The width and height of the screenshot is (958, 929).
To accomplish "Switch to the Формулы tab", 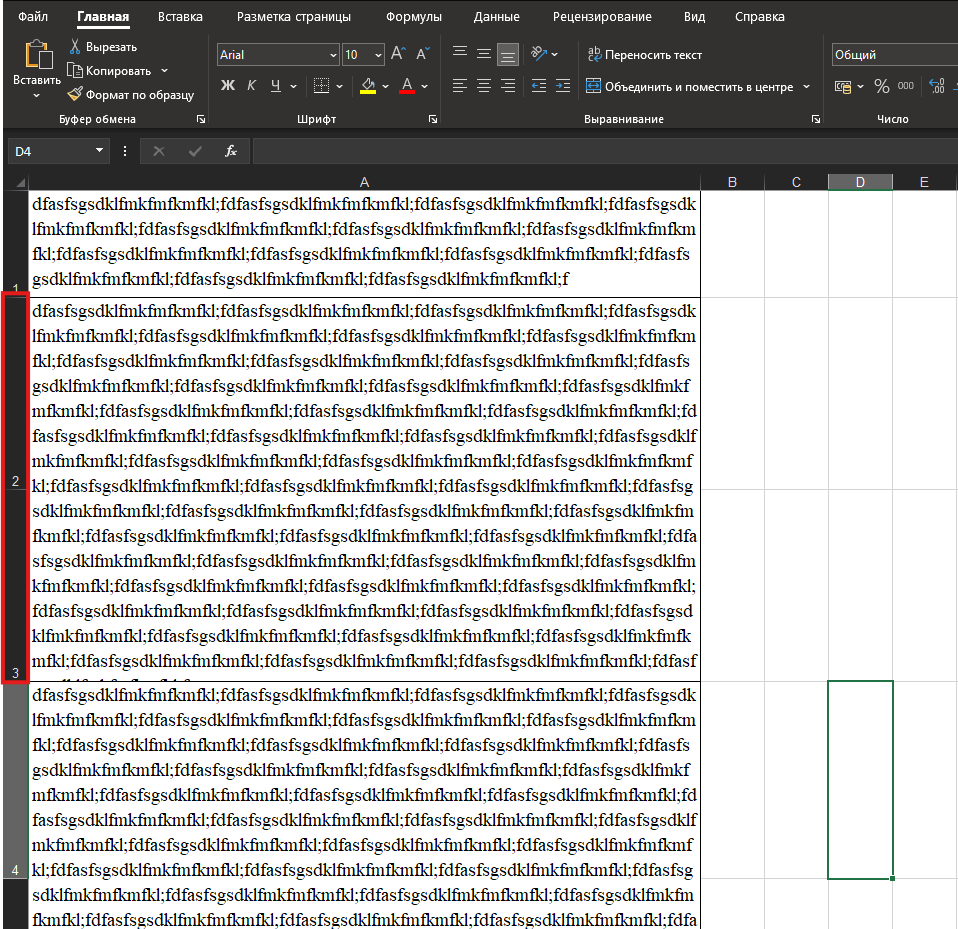I will (414, 16).
